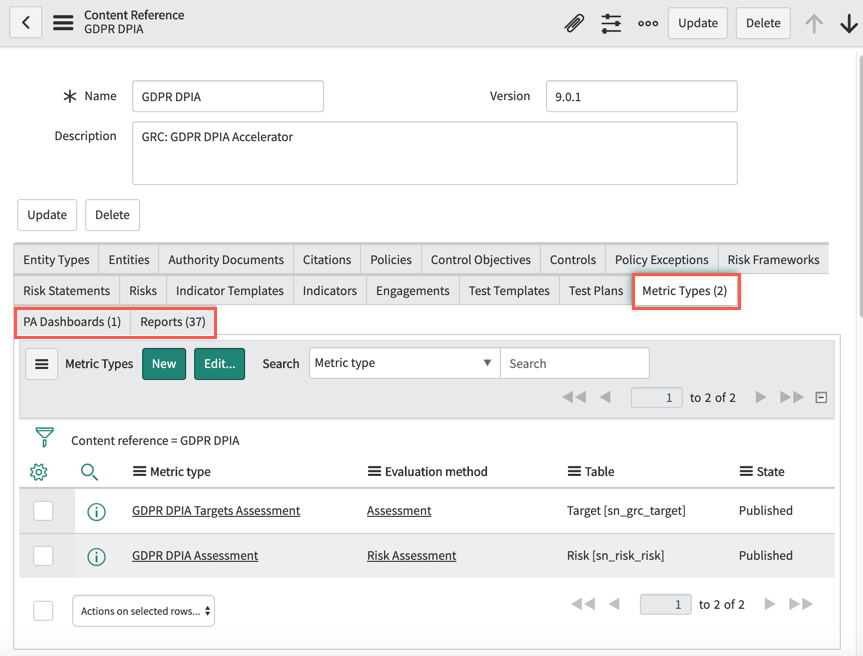Viewport: 863px width, 656px height.
Task: Open list personalization gear icon
Action: 39,472
